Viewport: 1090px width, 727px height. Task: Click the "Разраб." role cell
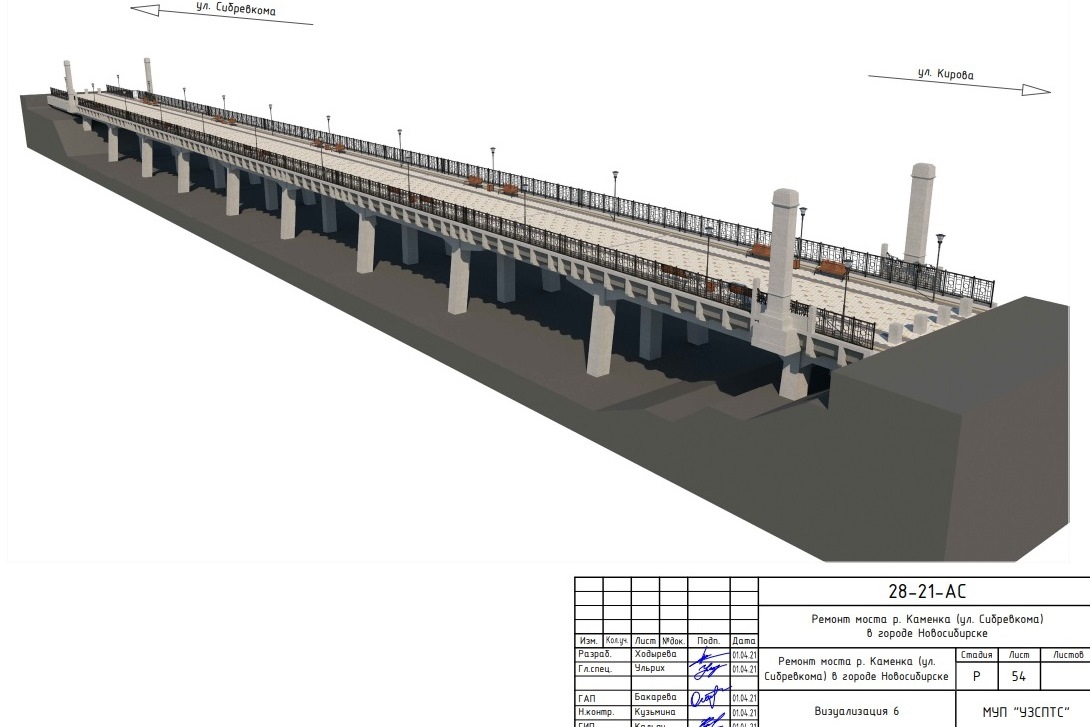593,654
